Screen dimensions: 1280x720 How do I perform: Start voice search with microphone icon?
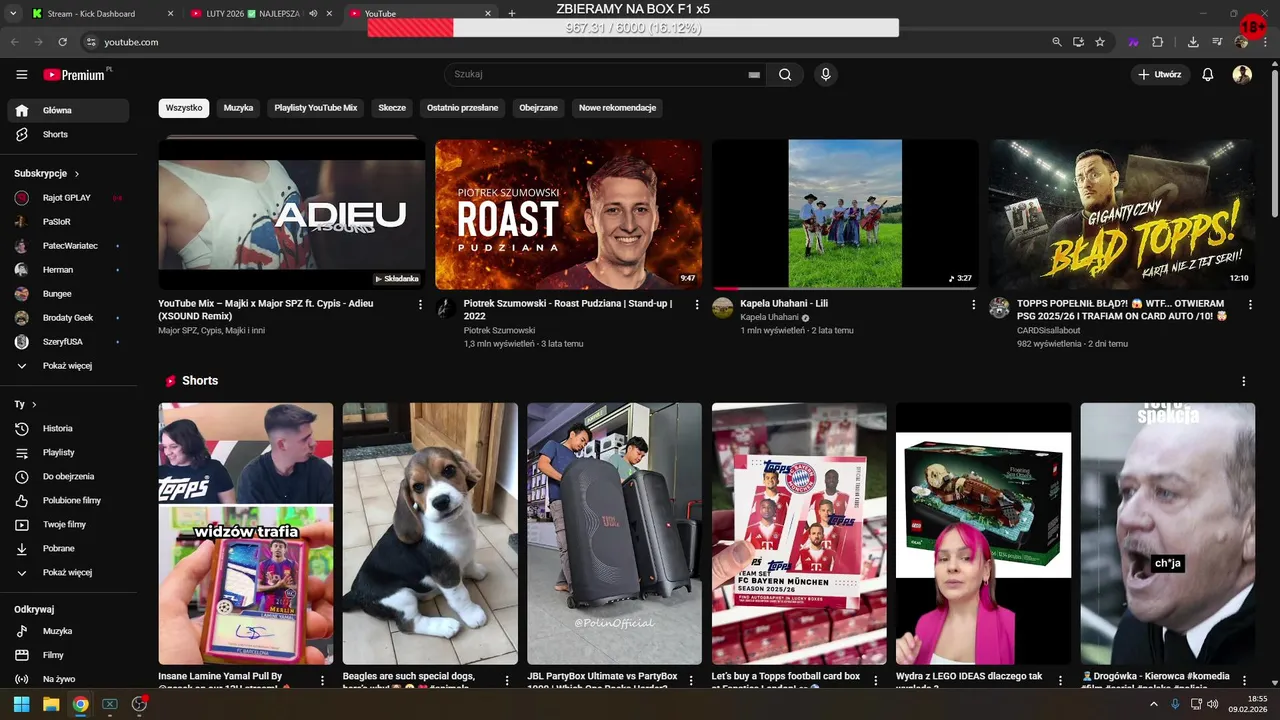tap(826, 74)
